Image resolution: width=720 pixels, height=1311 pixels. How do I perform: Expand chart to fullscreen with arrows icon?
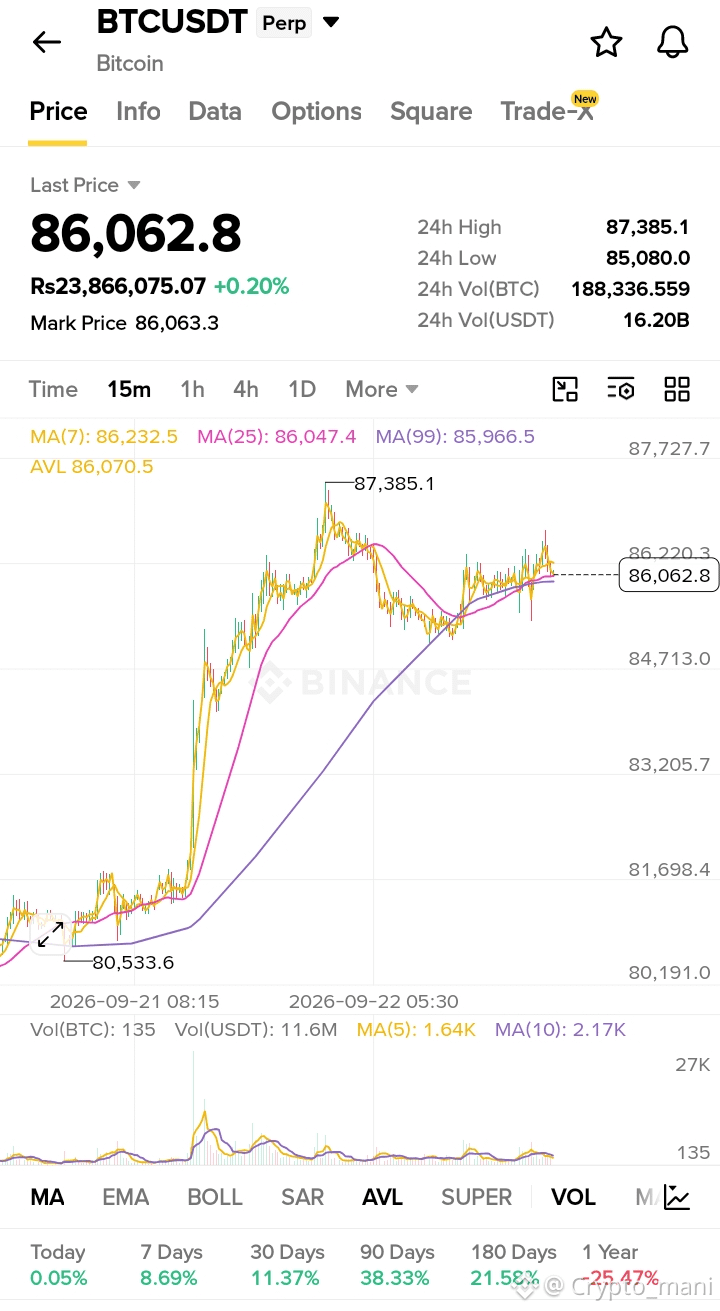[50, 934]
